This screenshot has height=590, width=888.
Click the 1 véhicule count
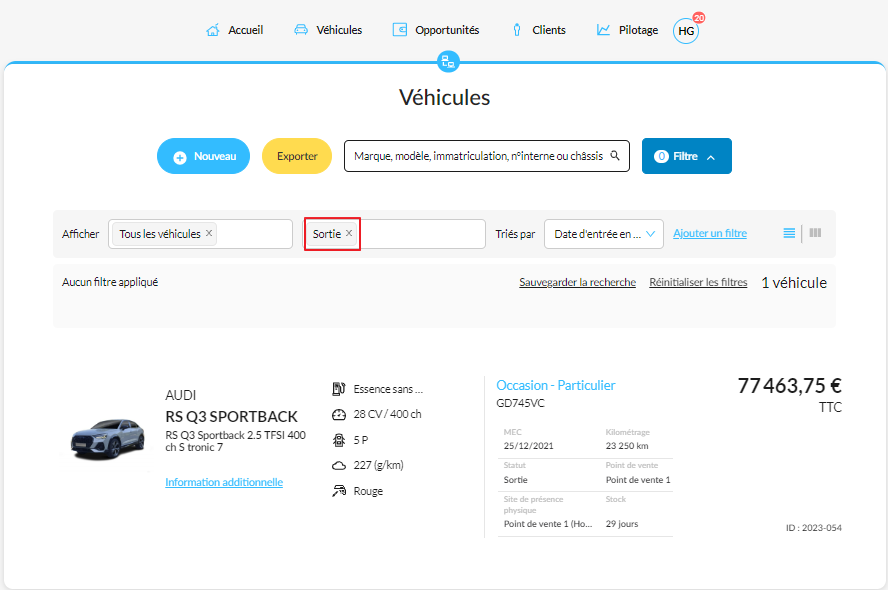pos(794,283)
